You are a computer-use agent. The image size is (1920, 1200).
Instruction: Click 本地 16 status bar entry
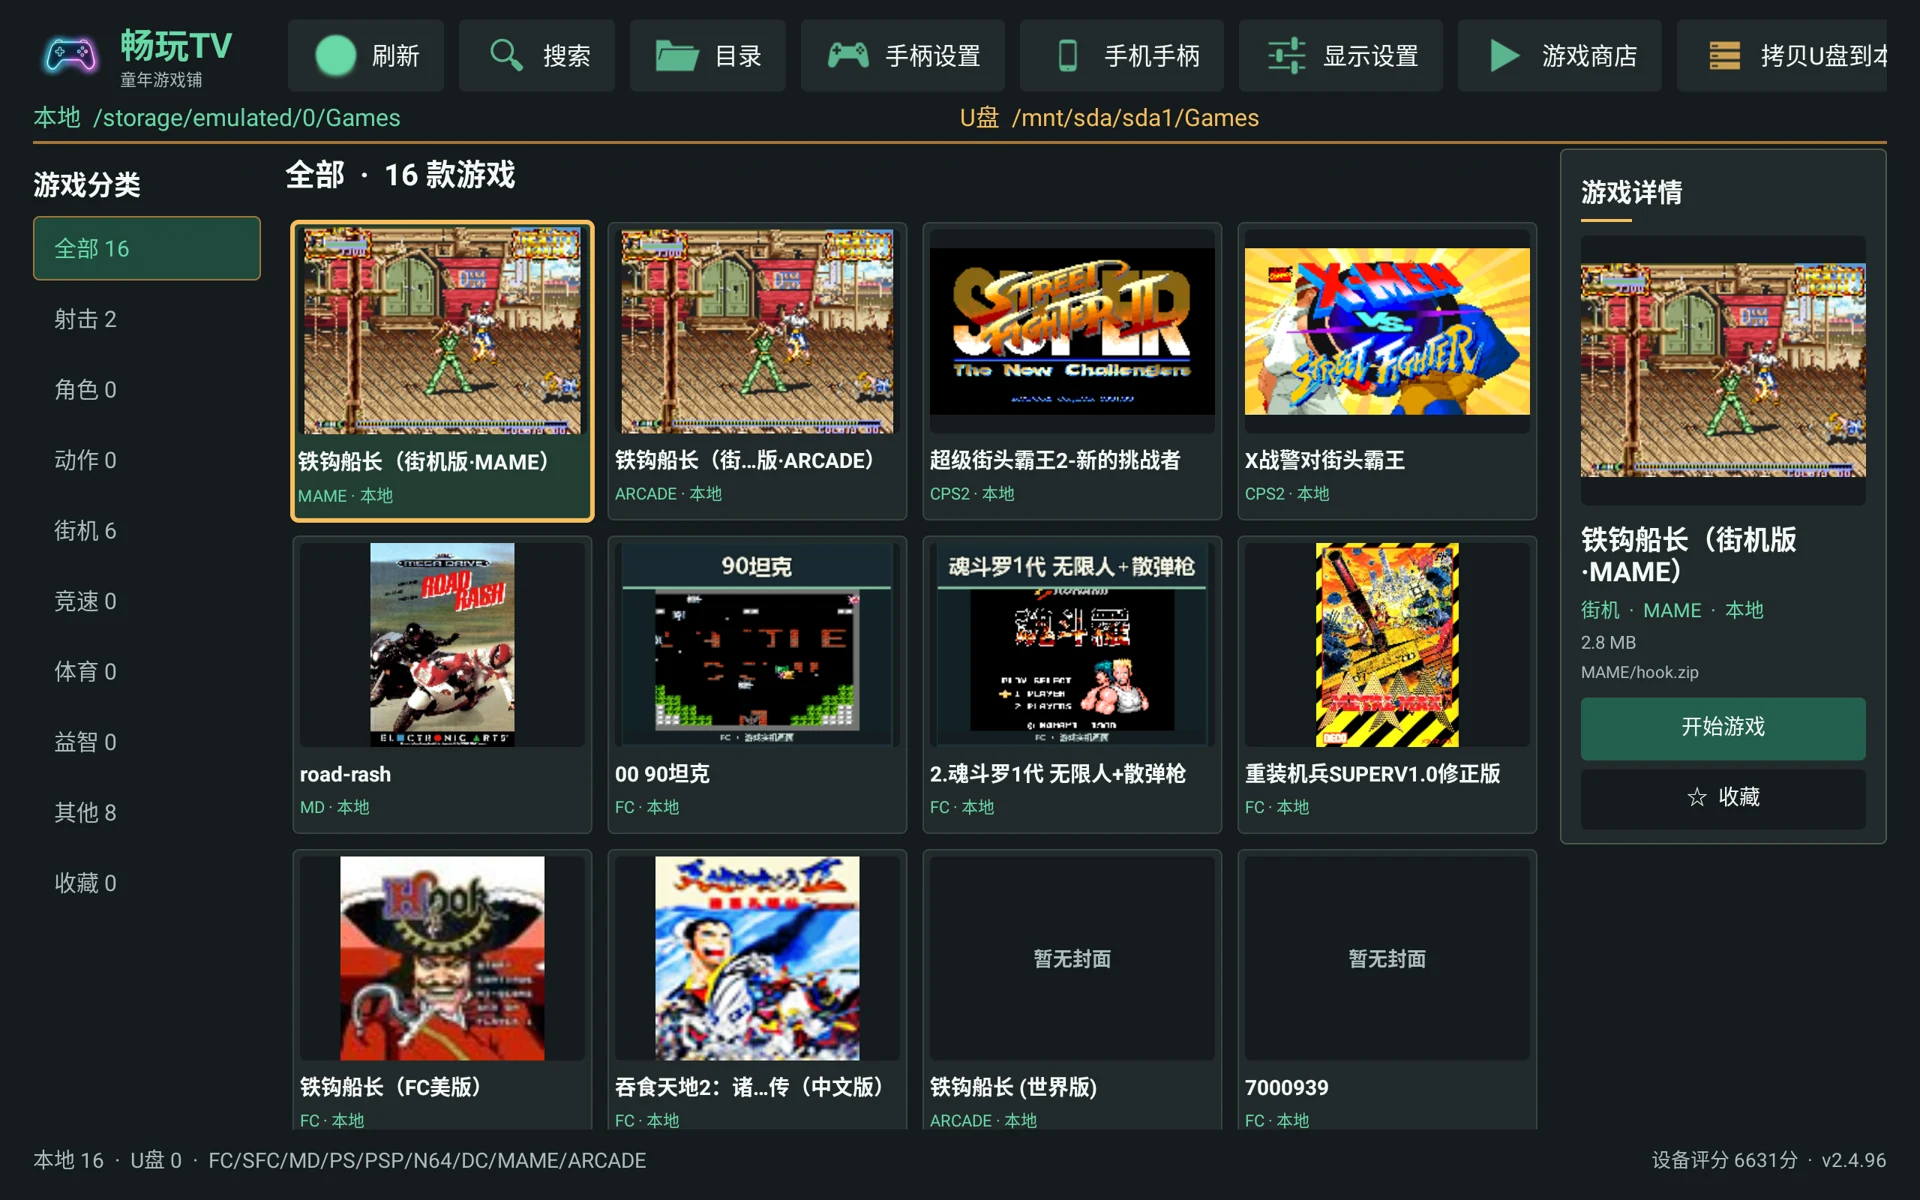coord(68,1160)
